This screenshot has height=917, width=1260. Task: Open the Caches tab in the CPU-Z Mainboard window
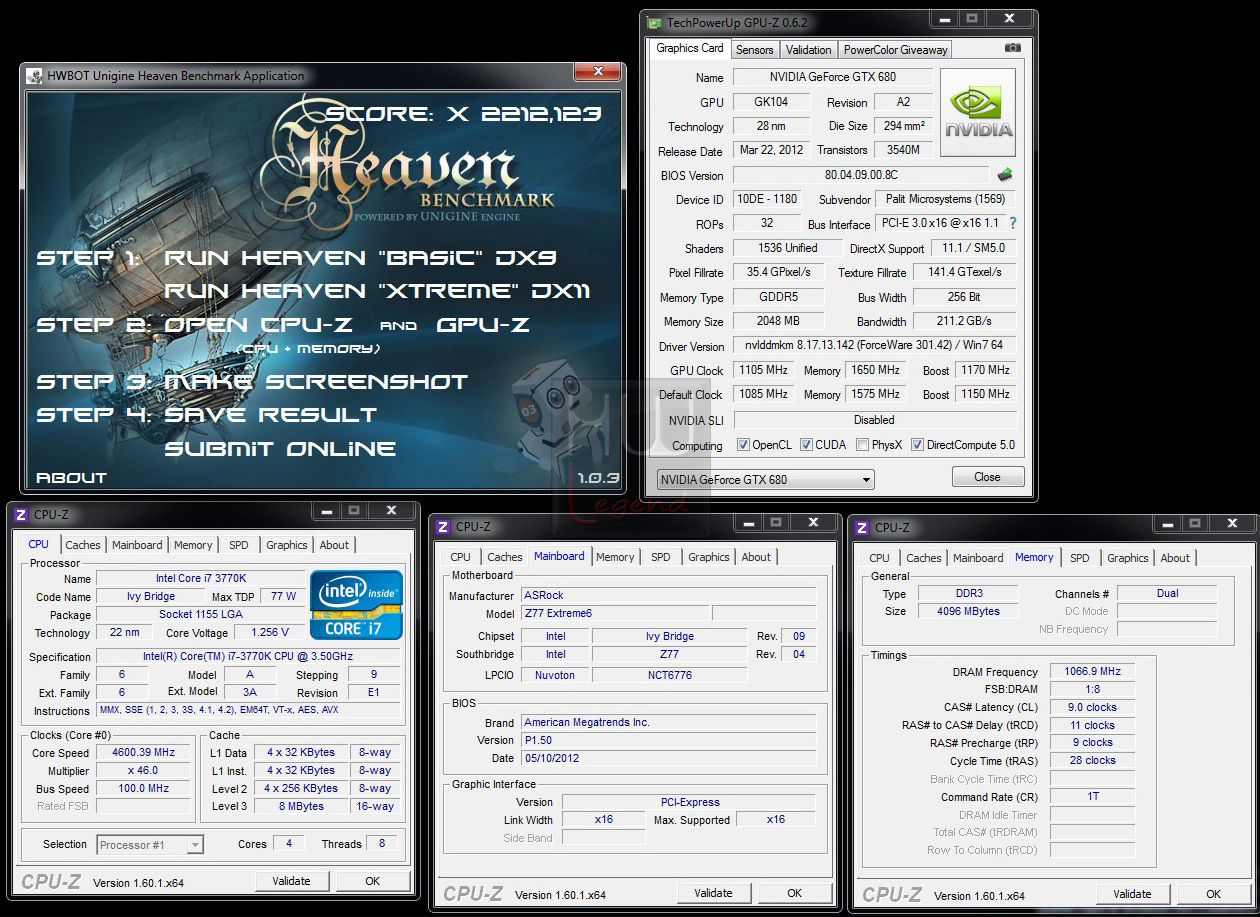pyautogui.click(x=505, y=557)
